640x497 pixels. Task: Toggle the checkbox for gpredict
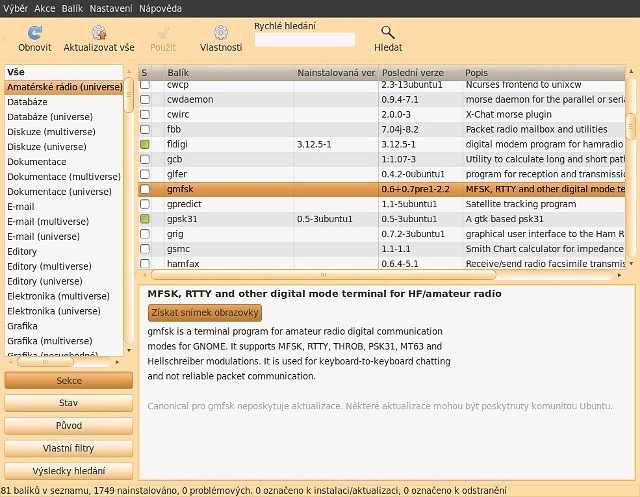coord(145,203)
